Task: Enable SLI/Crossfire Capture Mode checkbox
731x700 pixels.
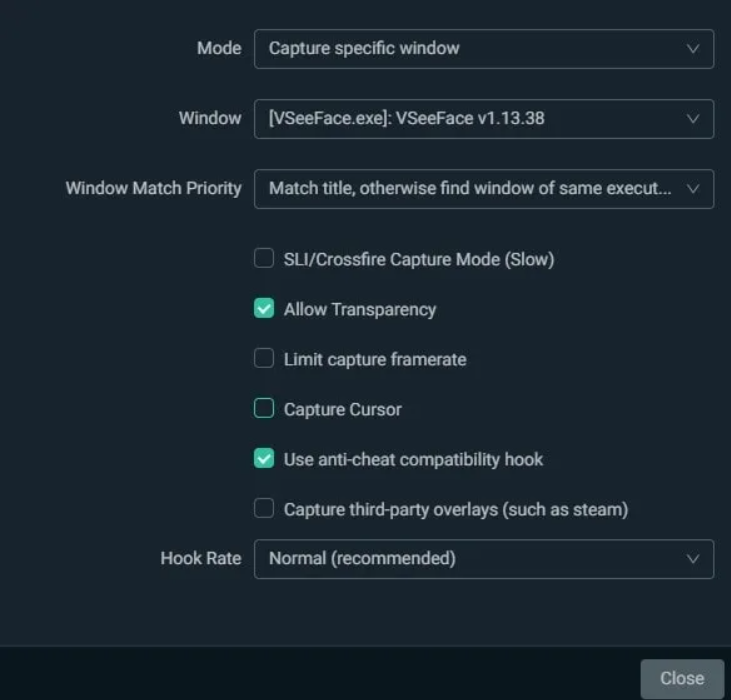Action: tap(264, 258)
